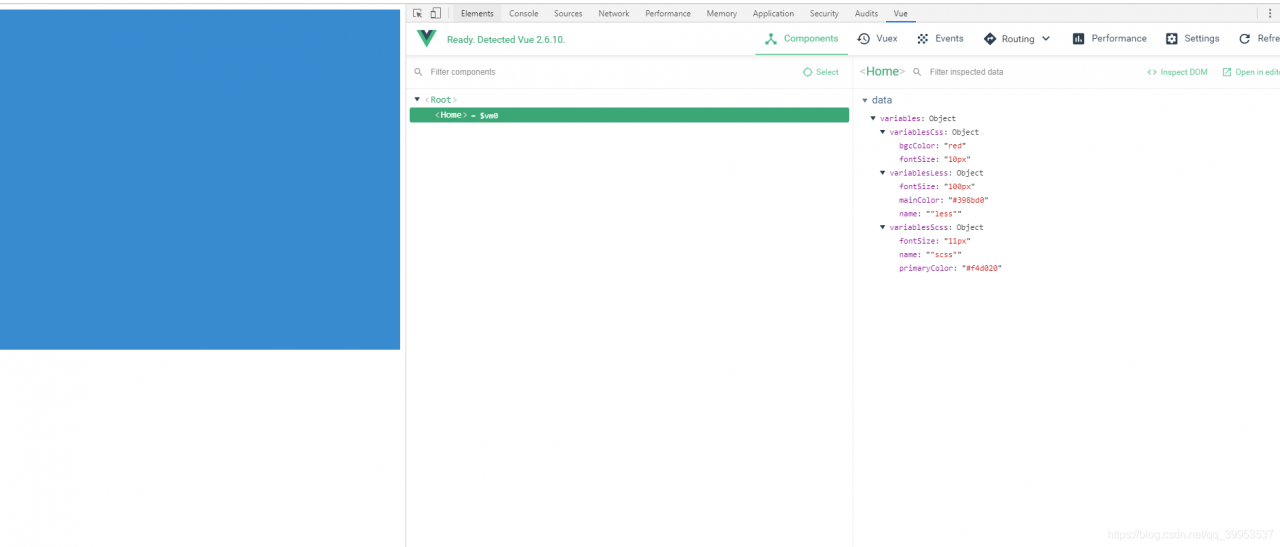Open the Network DevTools tab

(614, 13)
